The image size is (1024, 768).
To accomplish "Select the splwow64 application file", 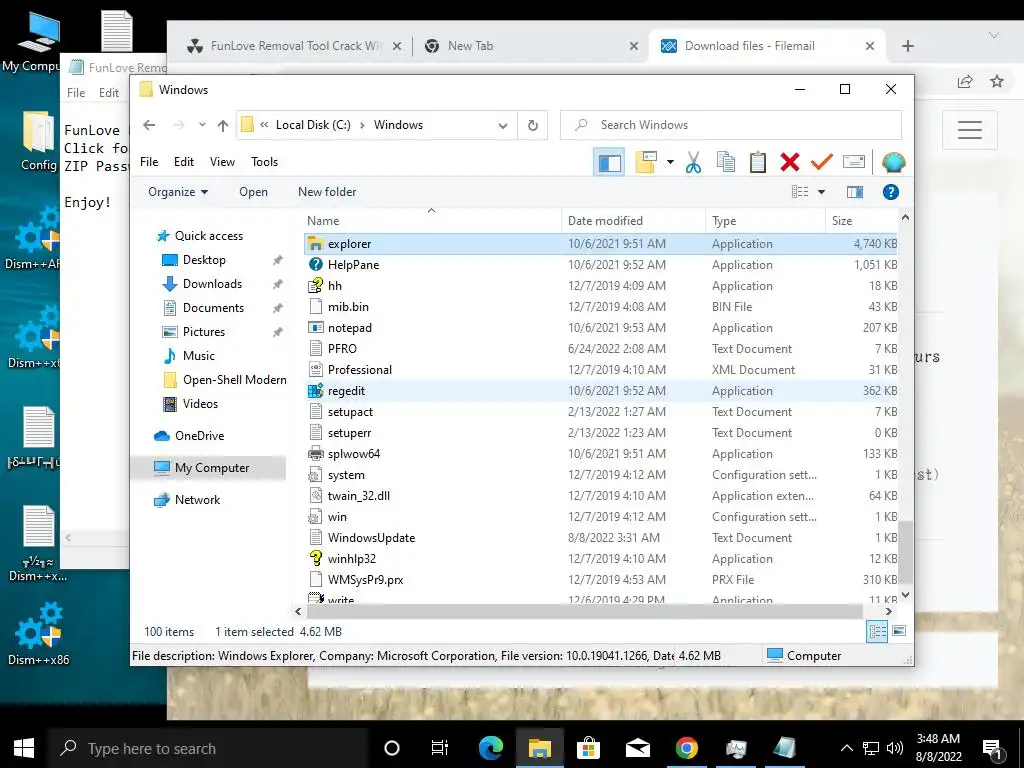I will coord(601,454).
